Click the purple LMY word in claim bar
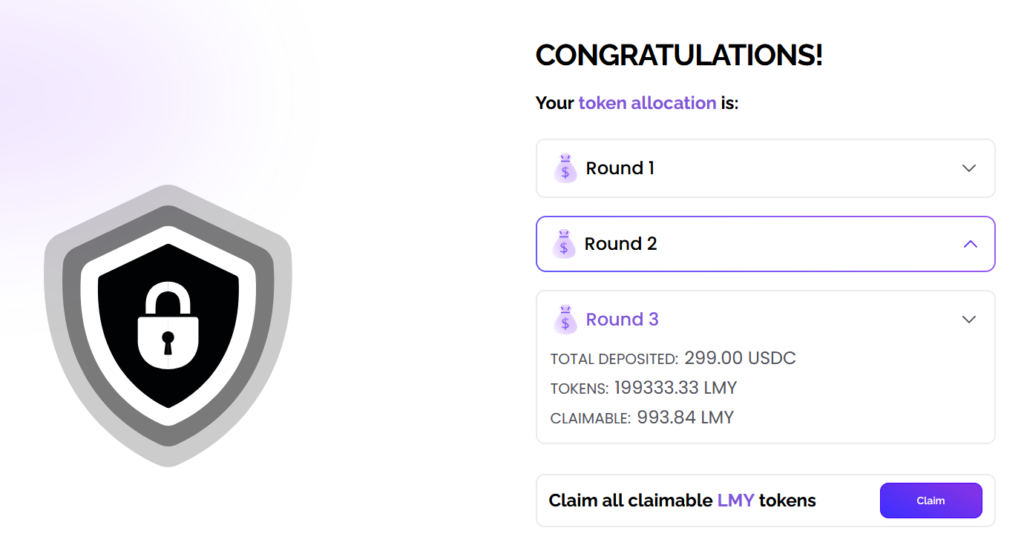 [735, 500]
